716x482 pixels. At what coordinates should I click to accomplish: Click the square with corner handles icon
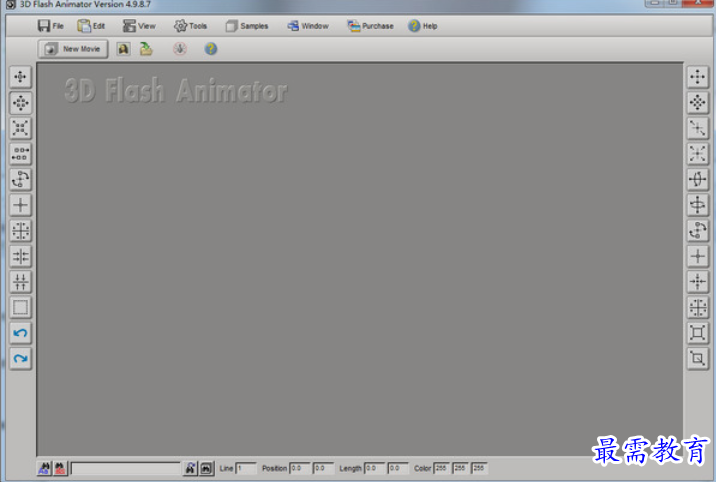pos(698,333)
